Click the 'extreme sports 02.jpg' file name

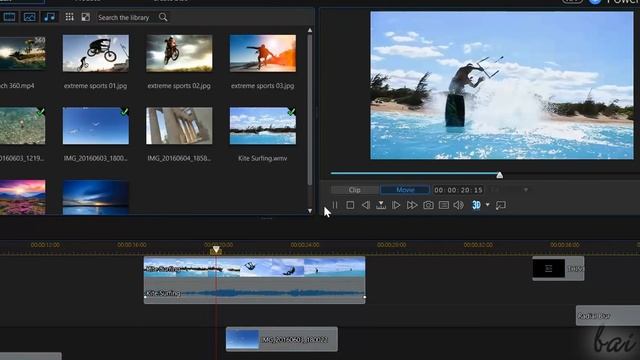[x=179, y=86]
